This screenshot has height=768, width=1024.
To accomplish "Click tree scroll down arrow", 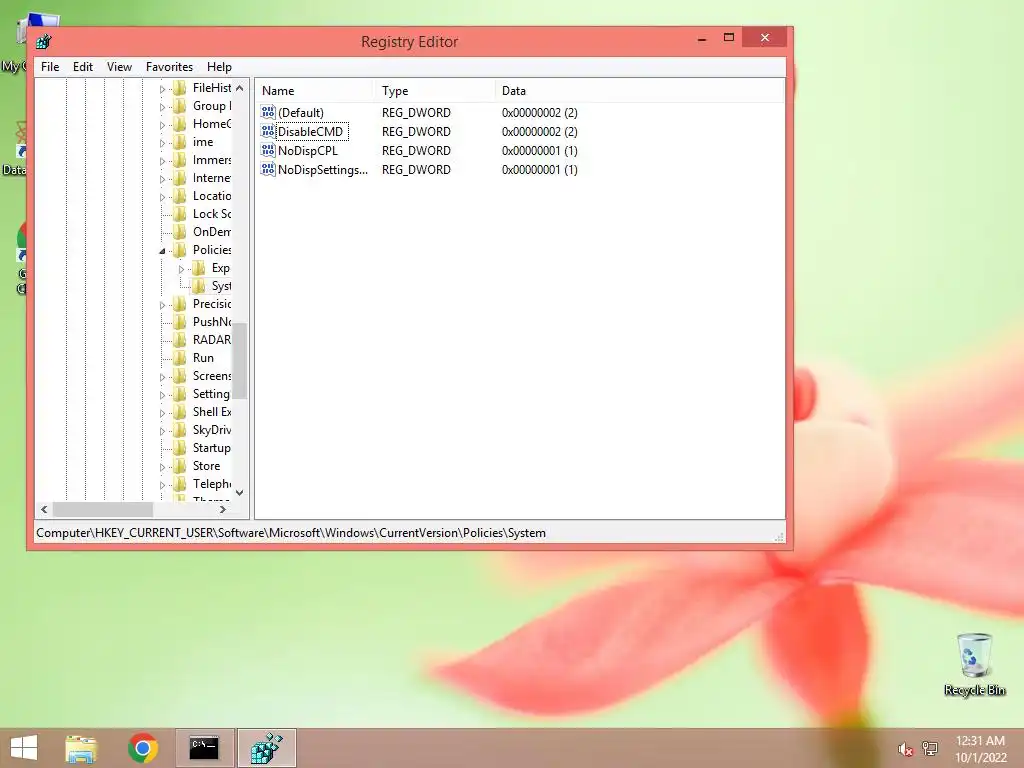I will [x=240, y=493].
